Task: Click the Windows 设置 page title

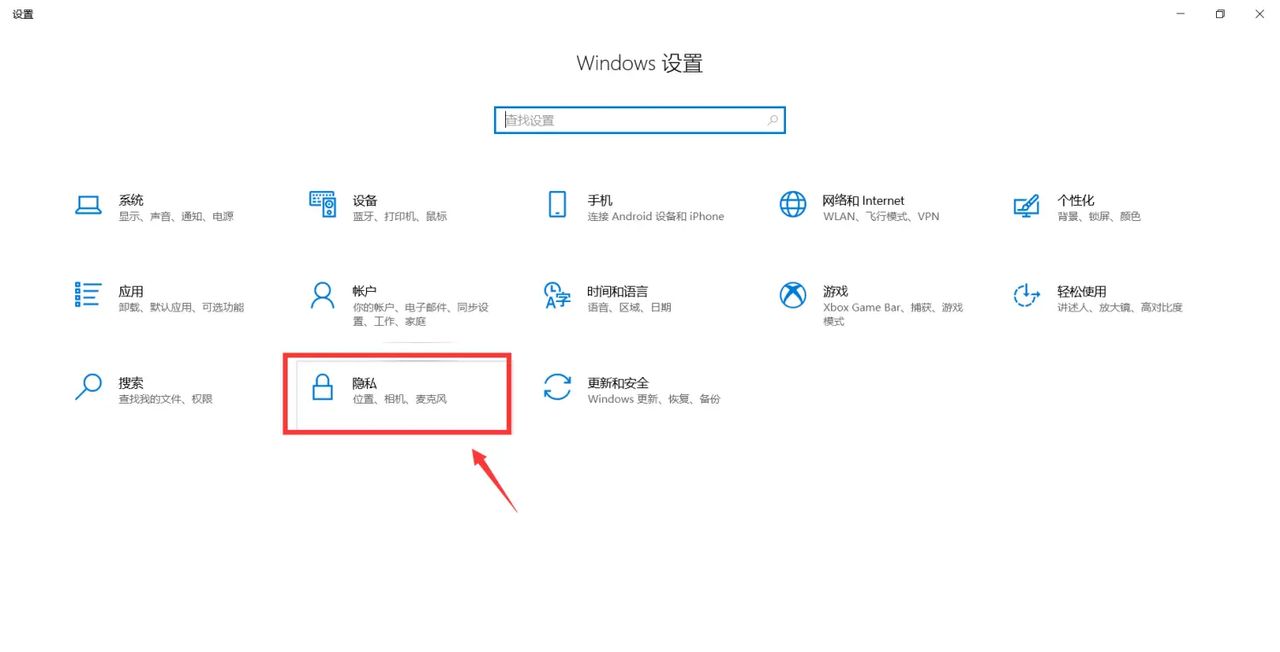Action: (x=640, y=62)
